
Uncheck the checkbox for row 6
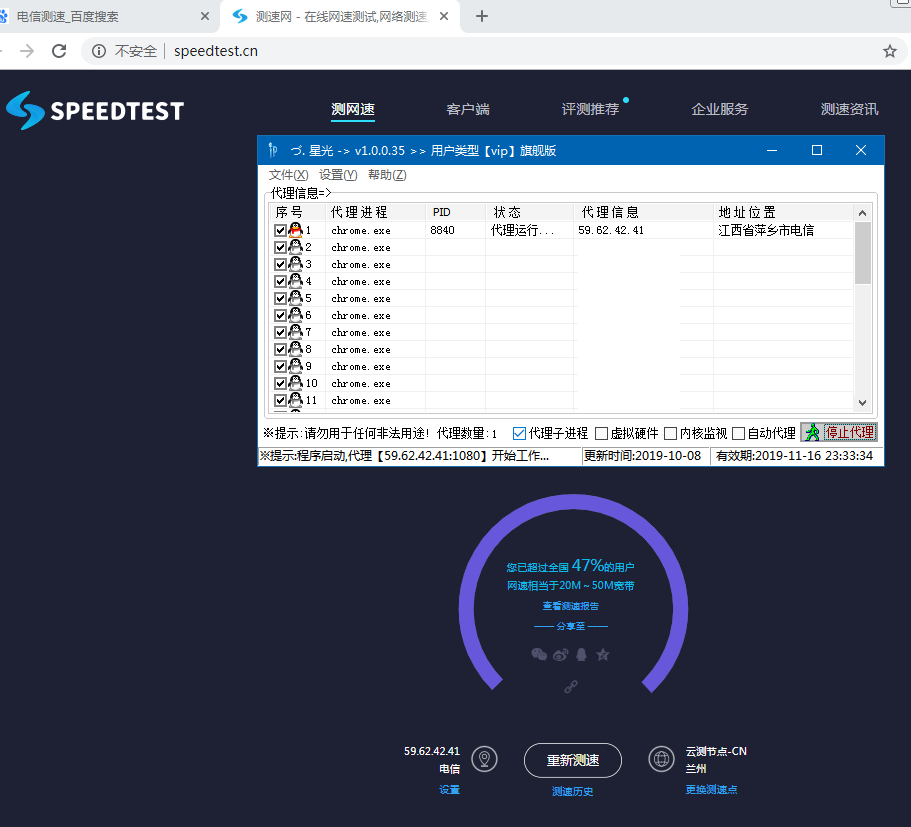[x=280, y=316]
